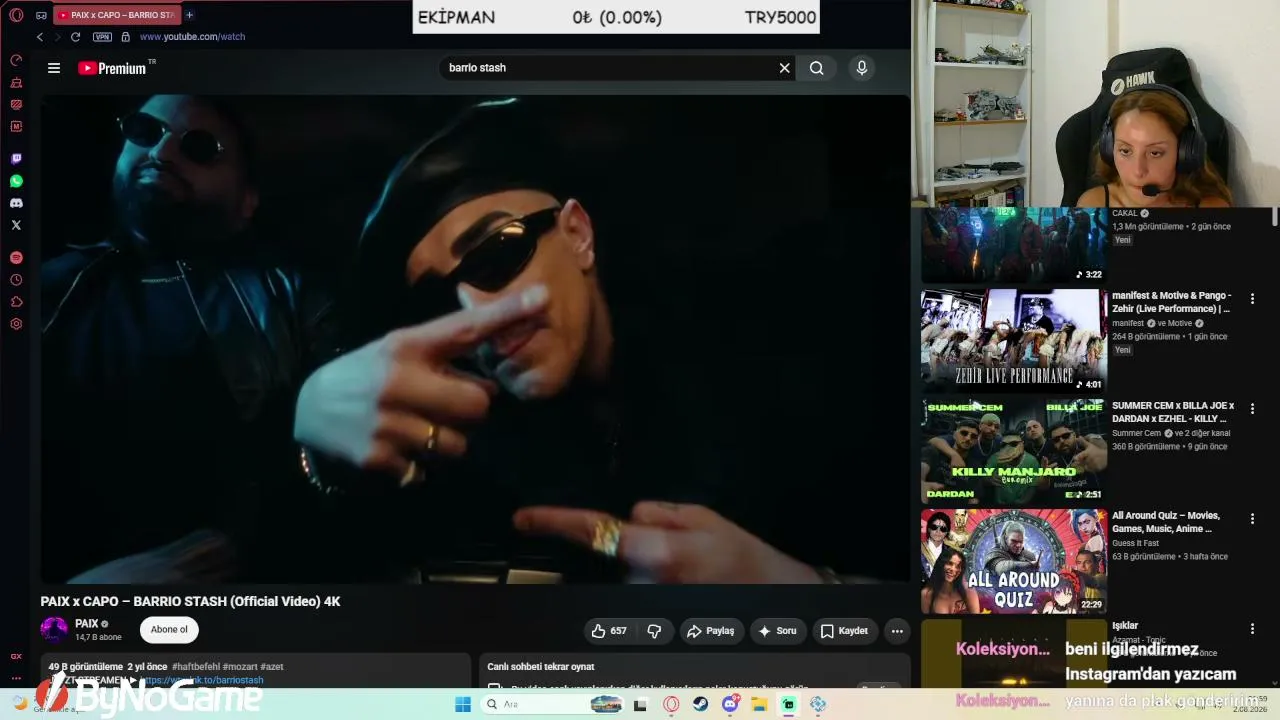
Task: Open Discord from the taskbar
Action: click(x=730, y=705)
